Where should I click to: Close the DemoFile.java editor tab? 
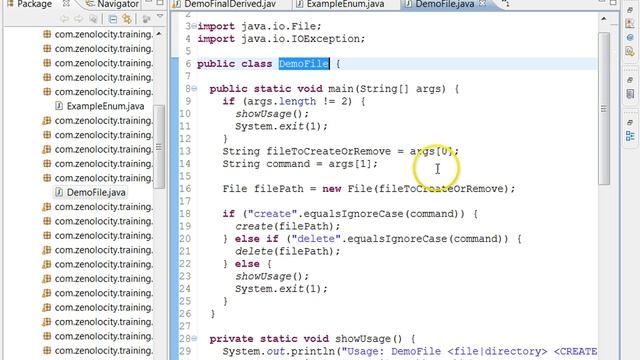click(x=482, y=4)
